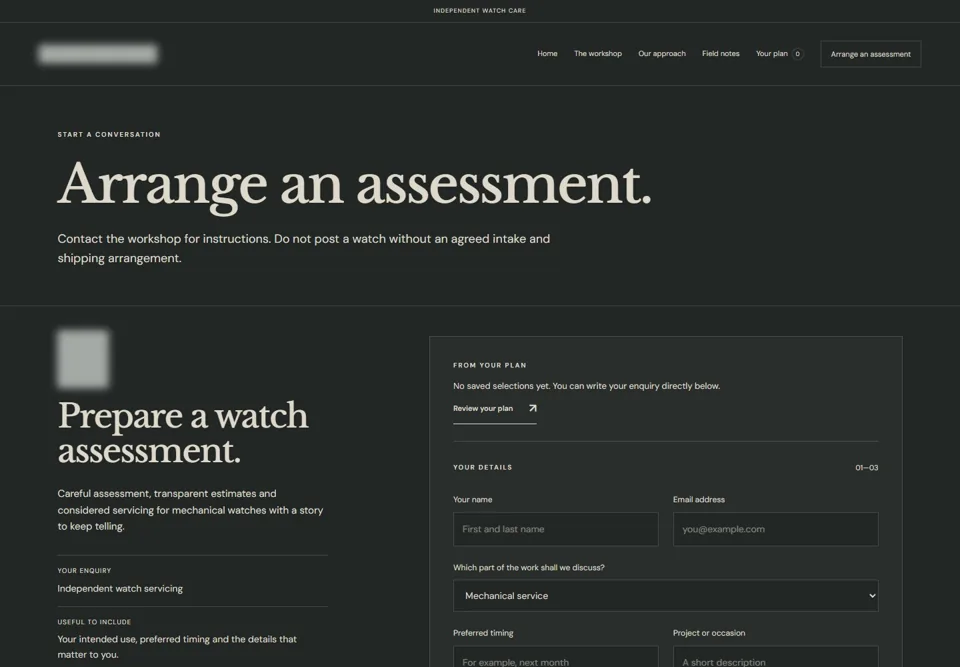This screenshot has width=960, height=667.
Task: Click the 'YOUR ENQUIRY' label
Action: (84, 571)
